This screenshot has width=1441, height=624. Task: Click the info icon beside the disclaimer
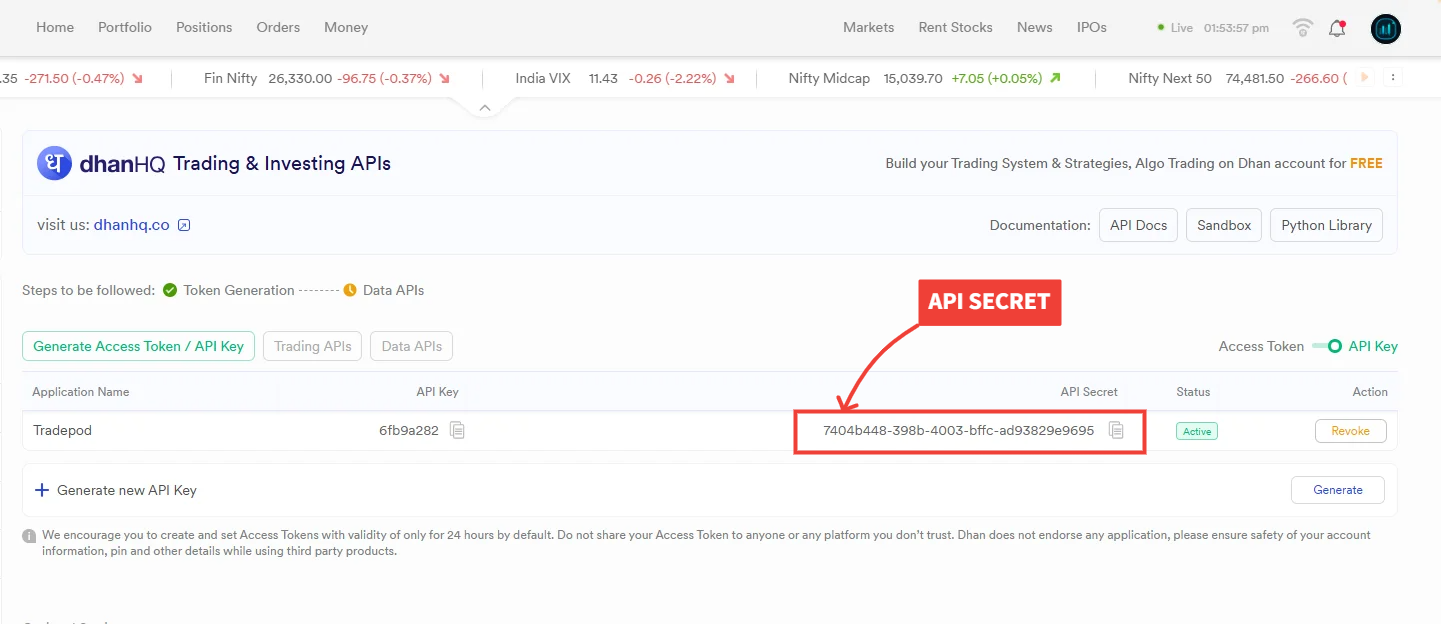point(29,536)
